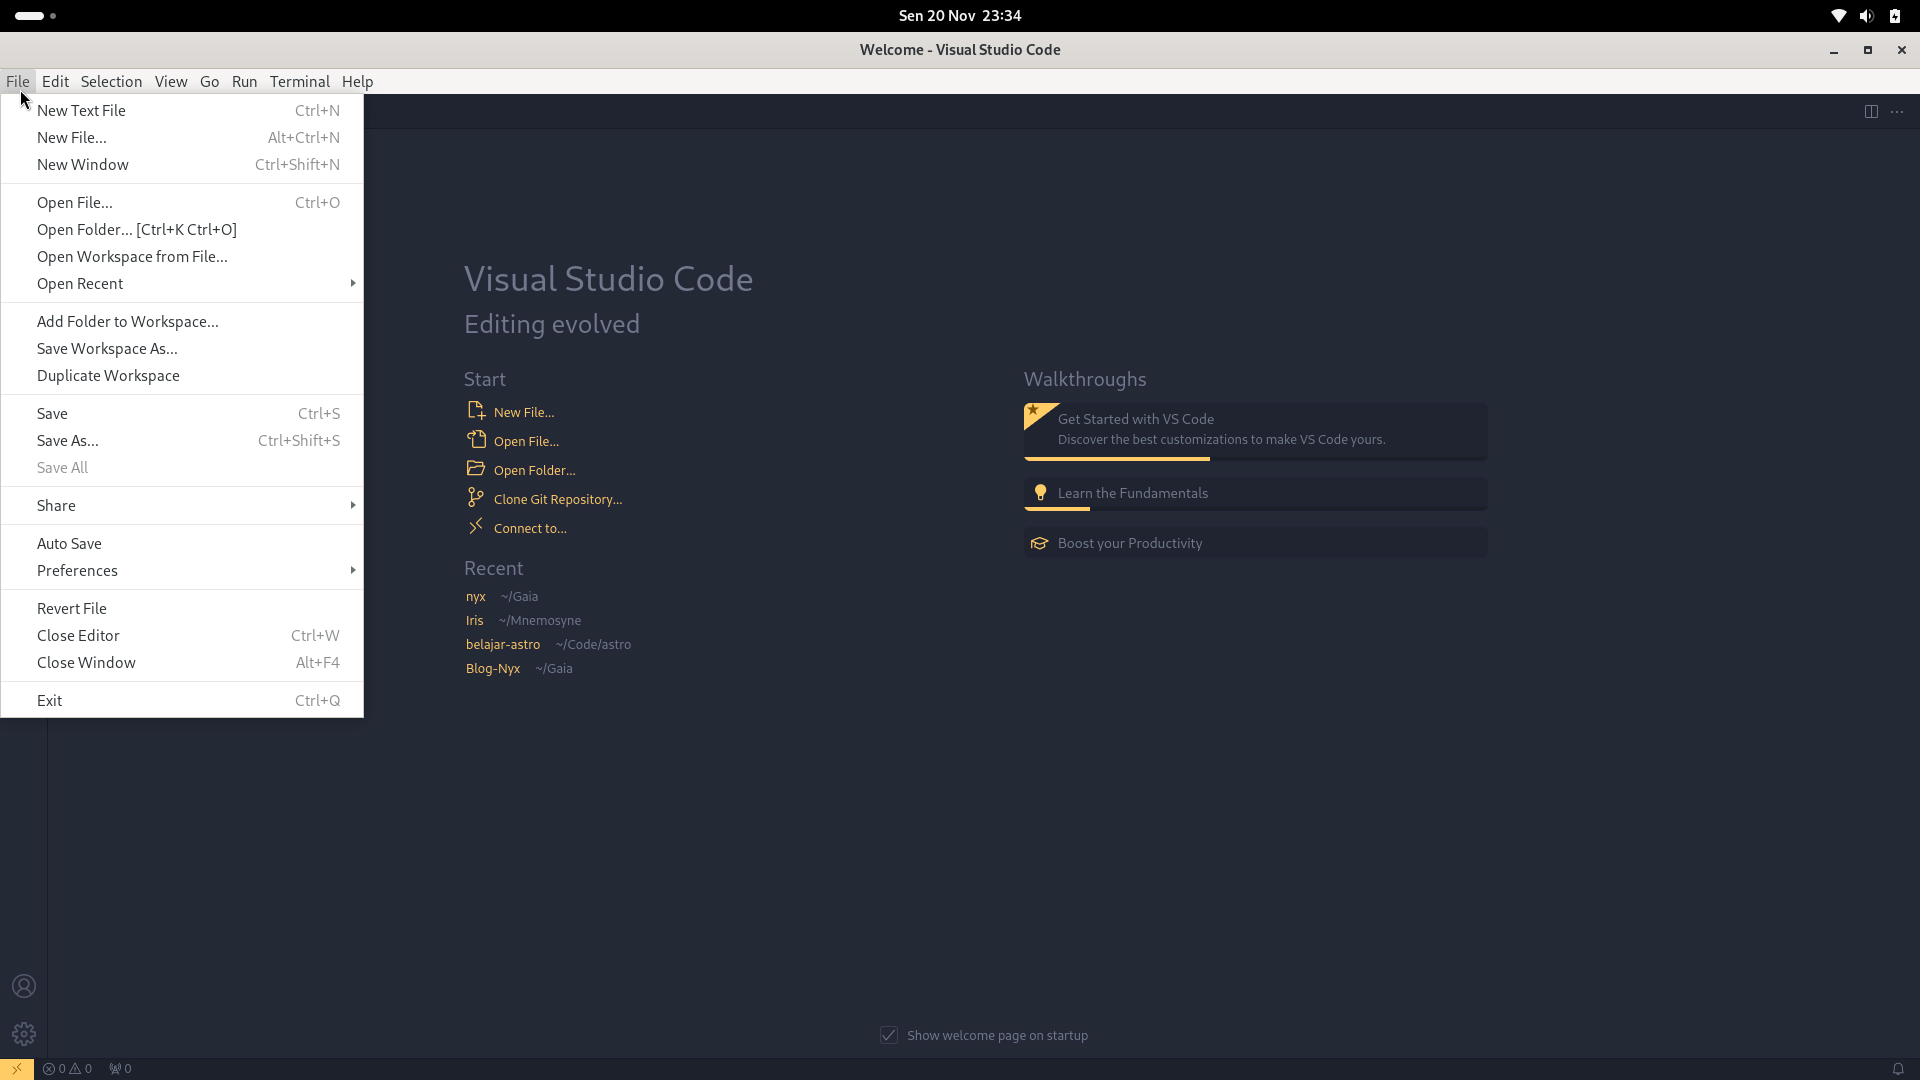The width and height of the screenshot is (1920, 1080).
Task: Toggle Show welcome page on startup checkbox
Action: 889,1035
